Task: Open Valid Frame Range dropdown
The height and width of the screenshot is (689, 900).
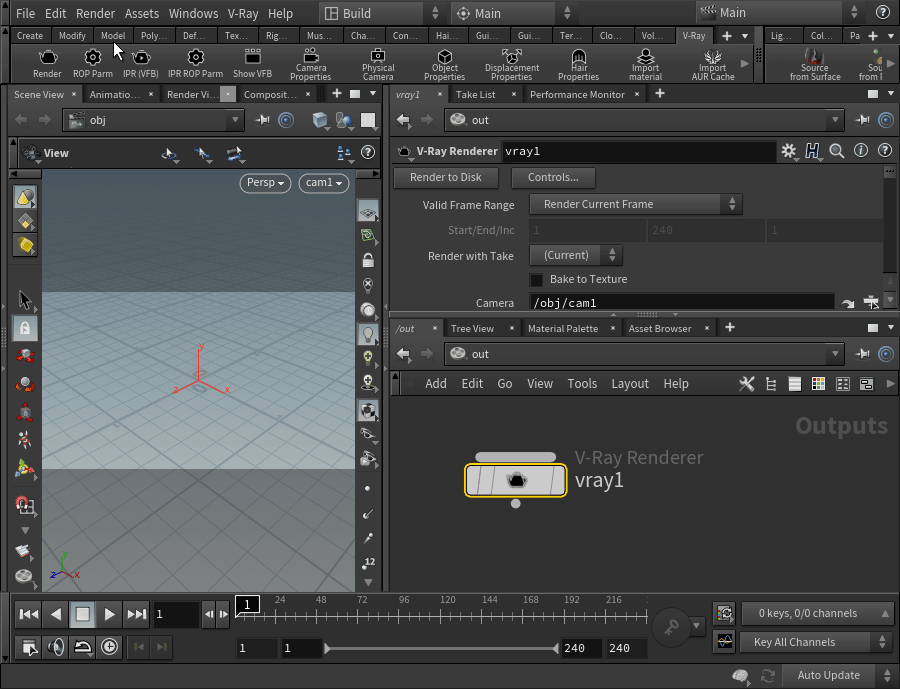Action: point(636,204)
